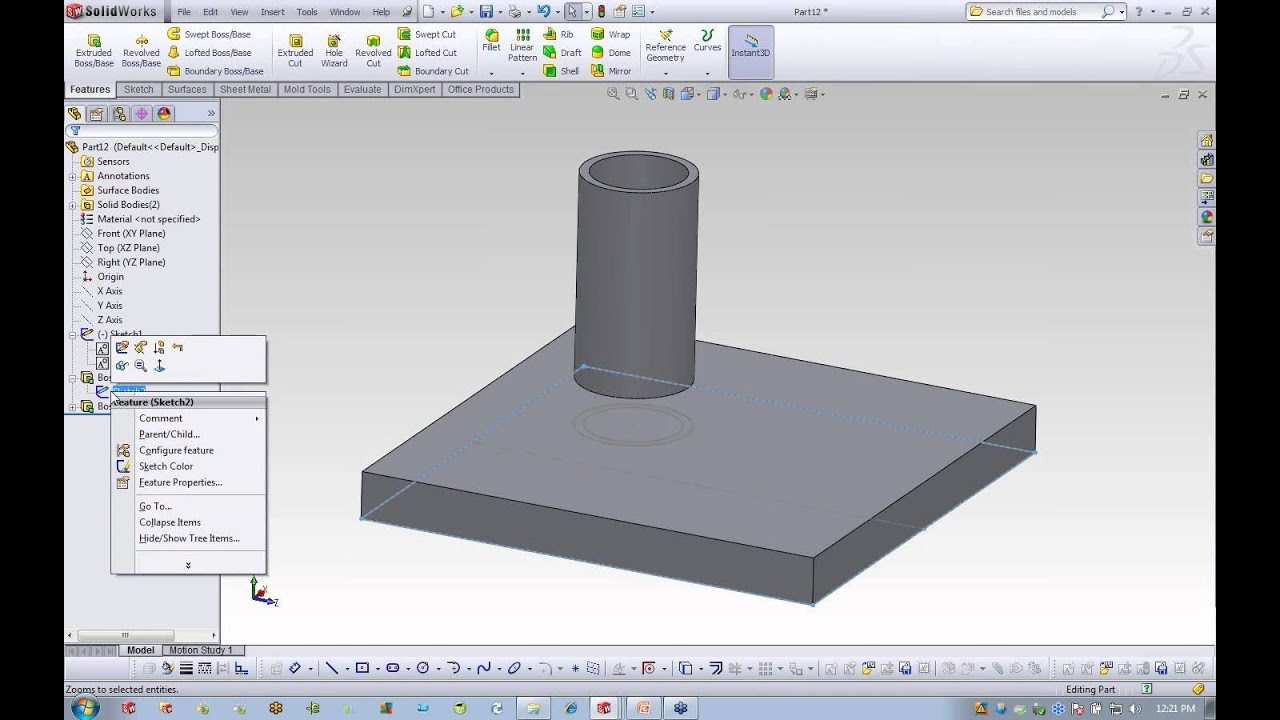Click Normal To in context toolbar
Screen dimensions: 1280x720
[159, 366]
